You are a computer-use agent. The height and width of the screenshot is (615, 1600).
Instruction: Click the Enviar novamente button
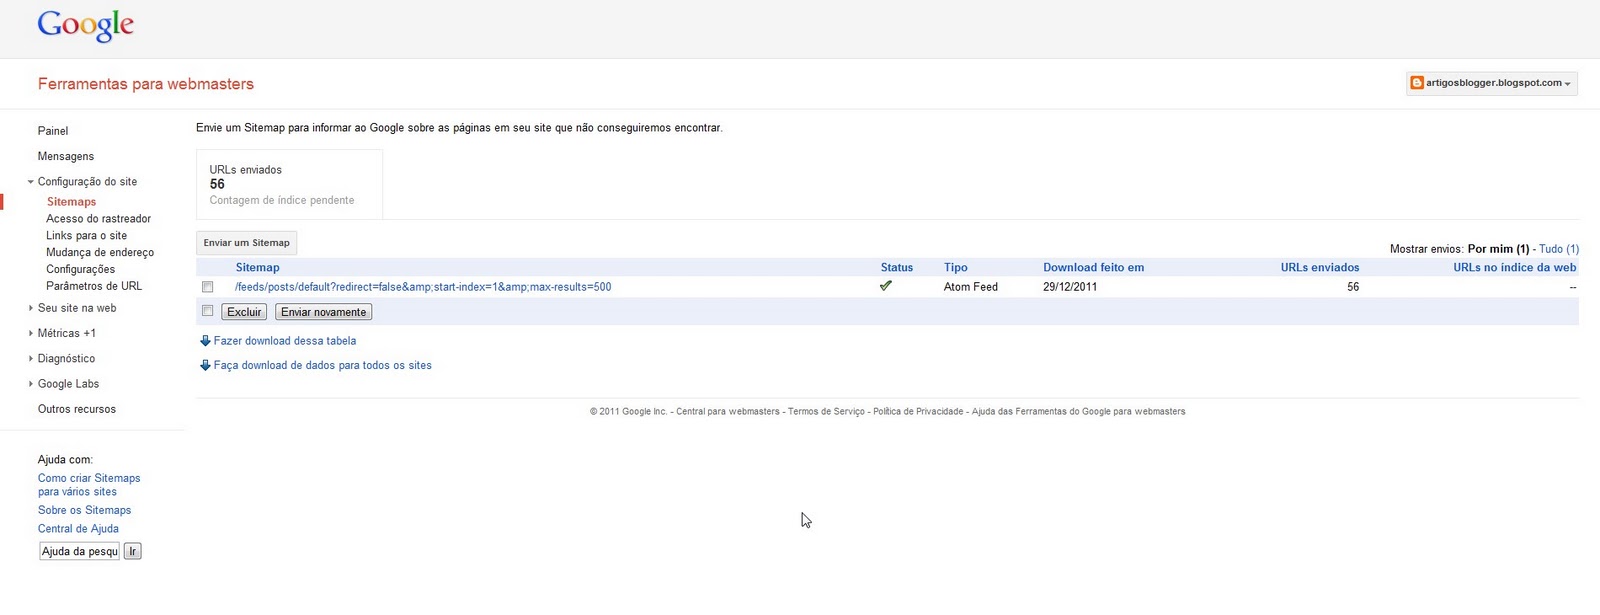pyautogui.click(x=323, y=312)
